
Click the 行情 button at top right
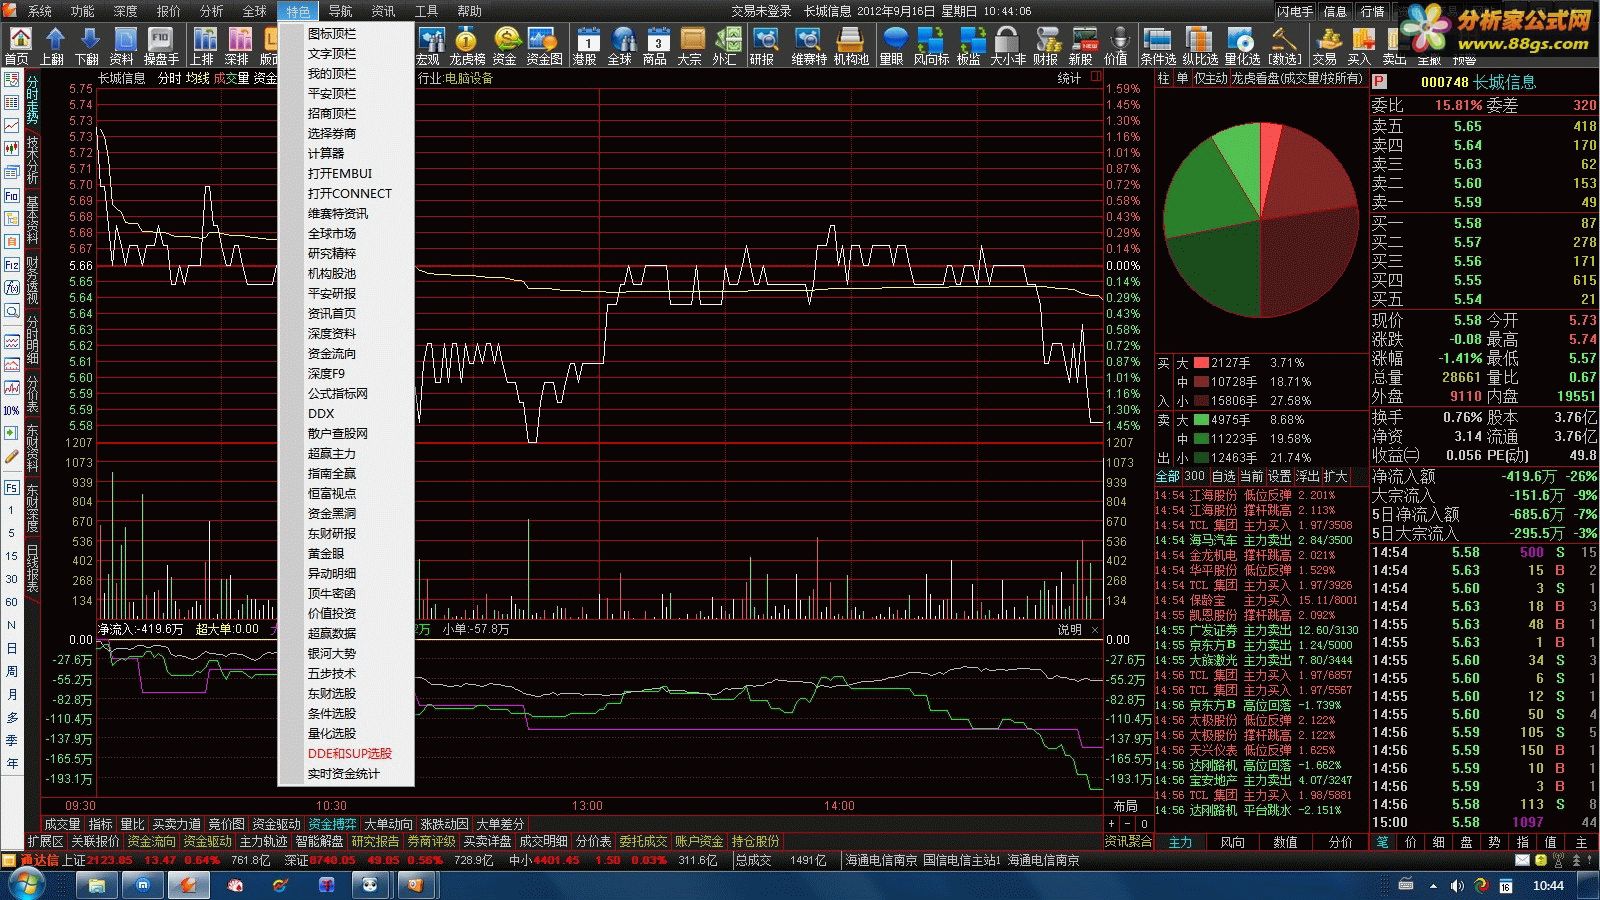point(1372,11)
